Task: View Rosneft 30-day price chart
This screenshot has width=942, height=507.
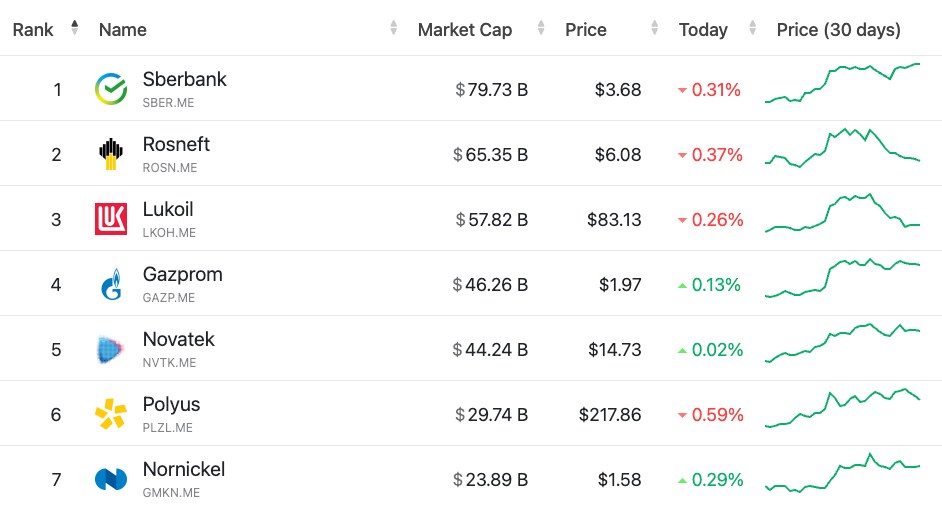Action: click(x=842, y=150)
